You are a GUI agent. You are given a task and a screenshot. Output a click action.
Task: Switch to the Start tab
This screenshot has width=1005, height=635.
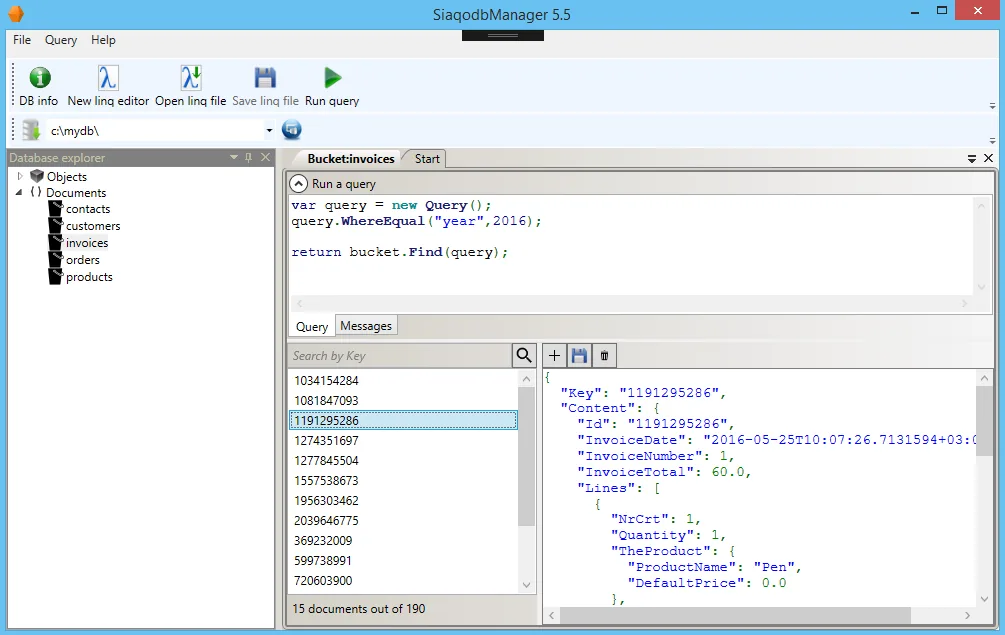(427, 159)
